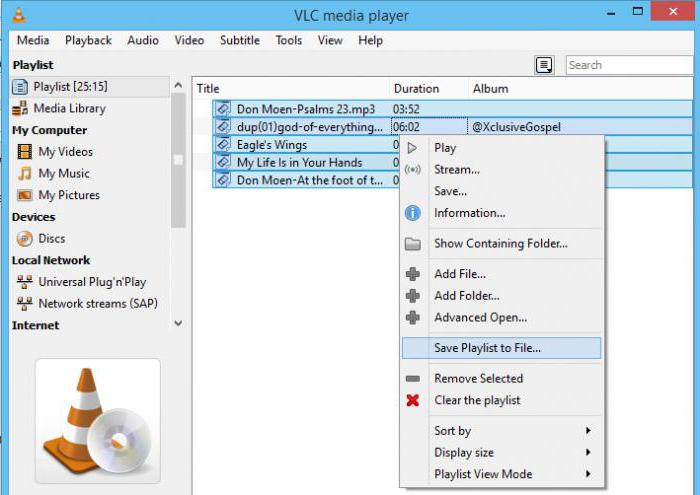Click the My Music note icon
Screen dimensions: 700x495
pos(25,173)
